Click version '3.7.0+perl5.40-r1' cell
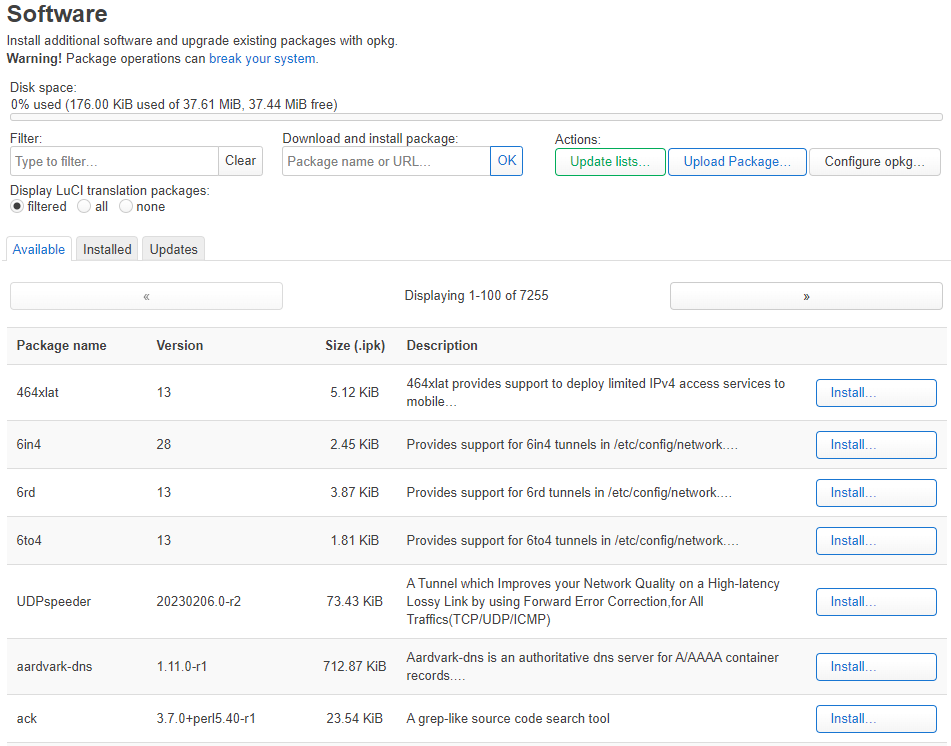This screenshot has width=951, height=746. 206,719
